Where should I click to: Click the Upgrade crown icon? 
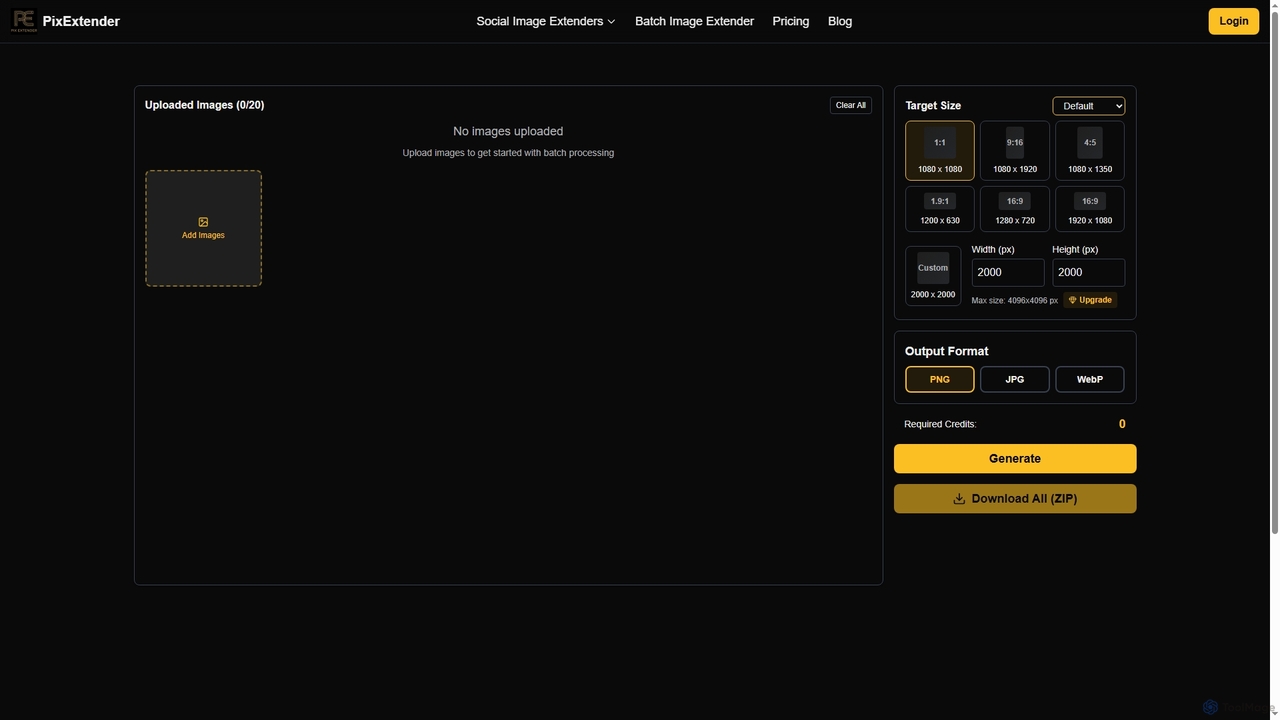click(1072, 300)
